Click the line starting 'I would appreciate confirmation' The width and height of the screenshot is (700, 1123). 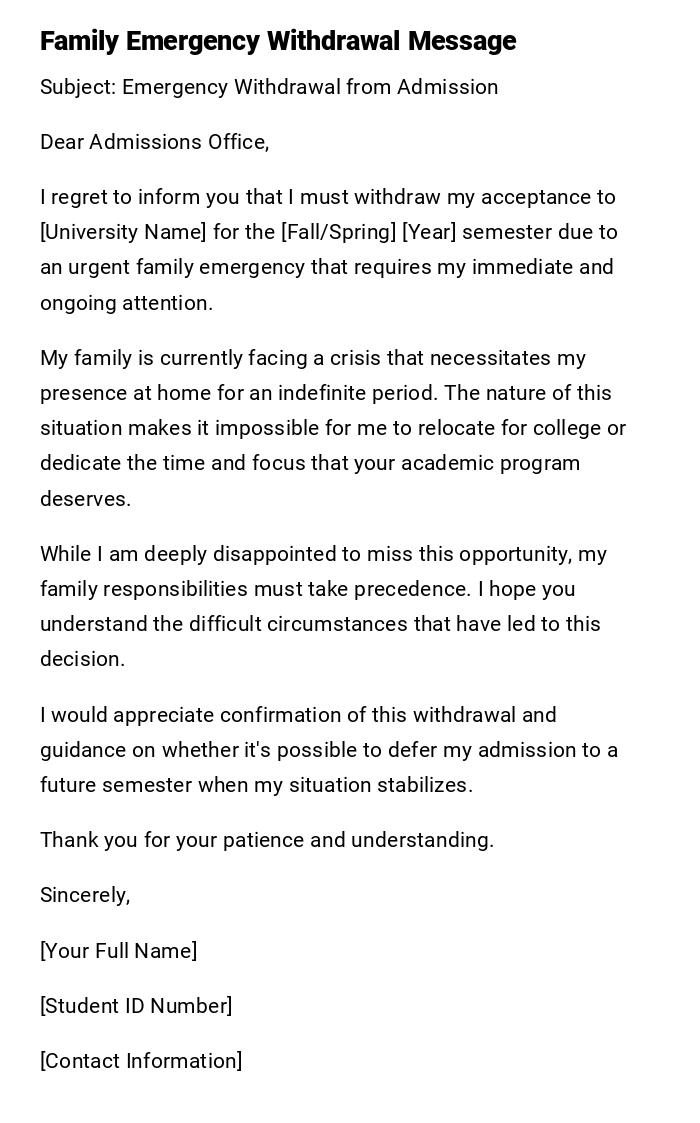pos(298,715)
